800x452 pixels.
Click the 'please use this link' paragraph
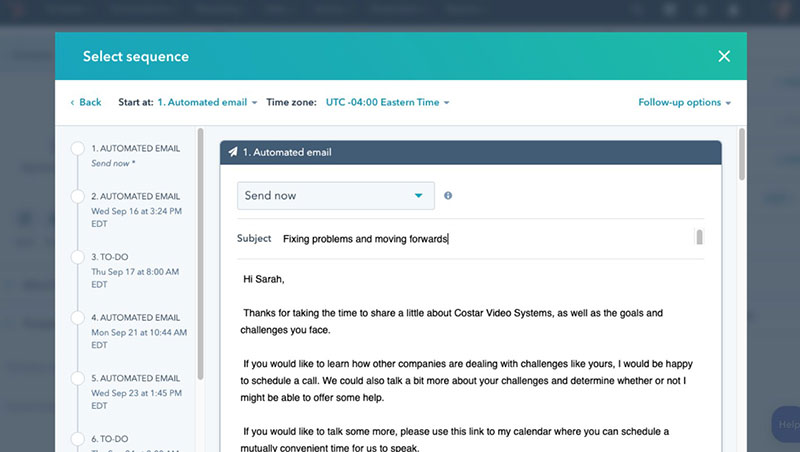coord(455,439)
